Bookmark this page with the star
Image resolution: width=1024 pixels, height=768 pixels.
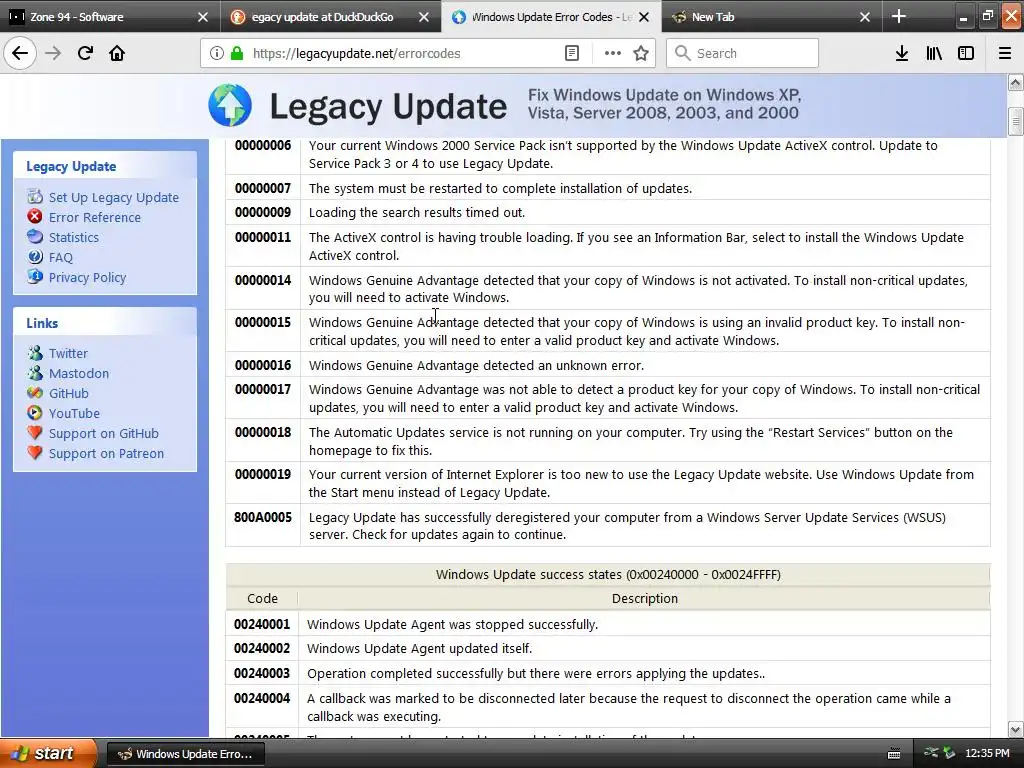point(641,53)
